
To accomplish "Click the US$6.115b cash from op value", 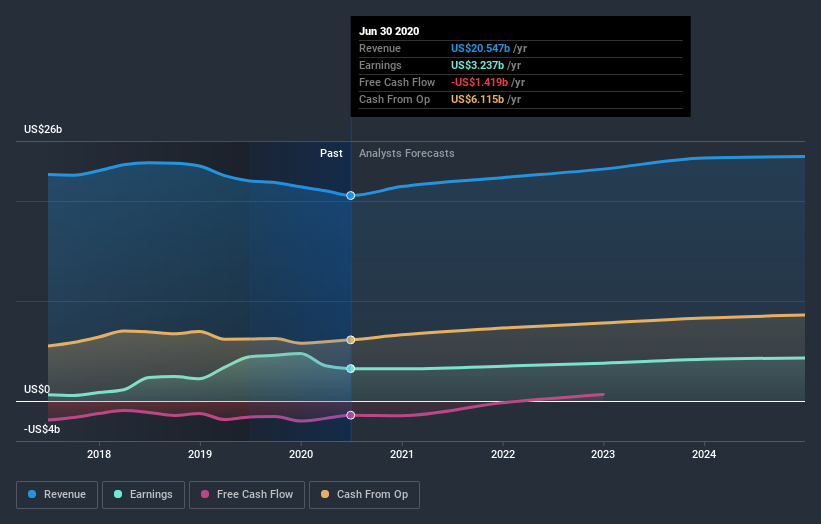I will 478,99.
